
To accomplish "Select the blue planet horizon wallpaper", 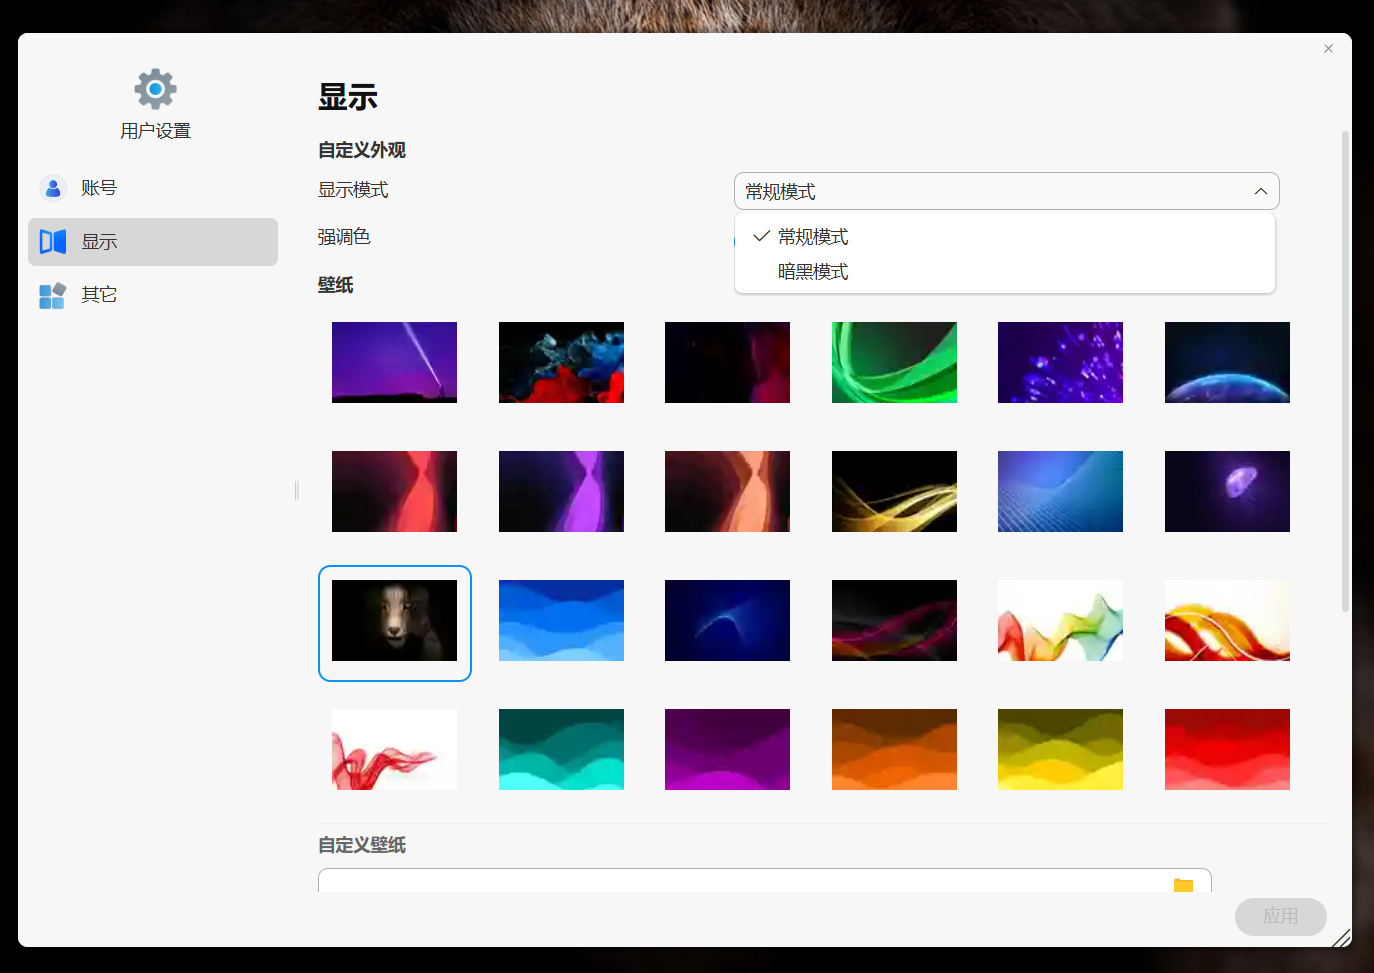I will 1227,362.
